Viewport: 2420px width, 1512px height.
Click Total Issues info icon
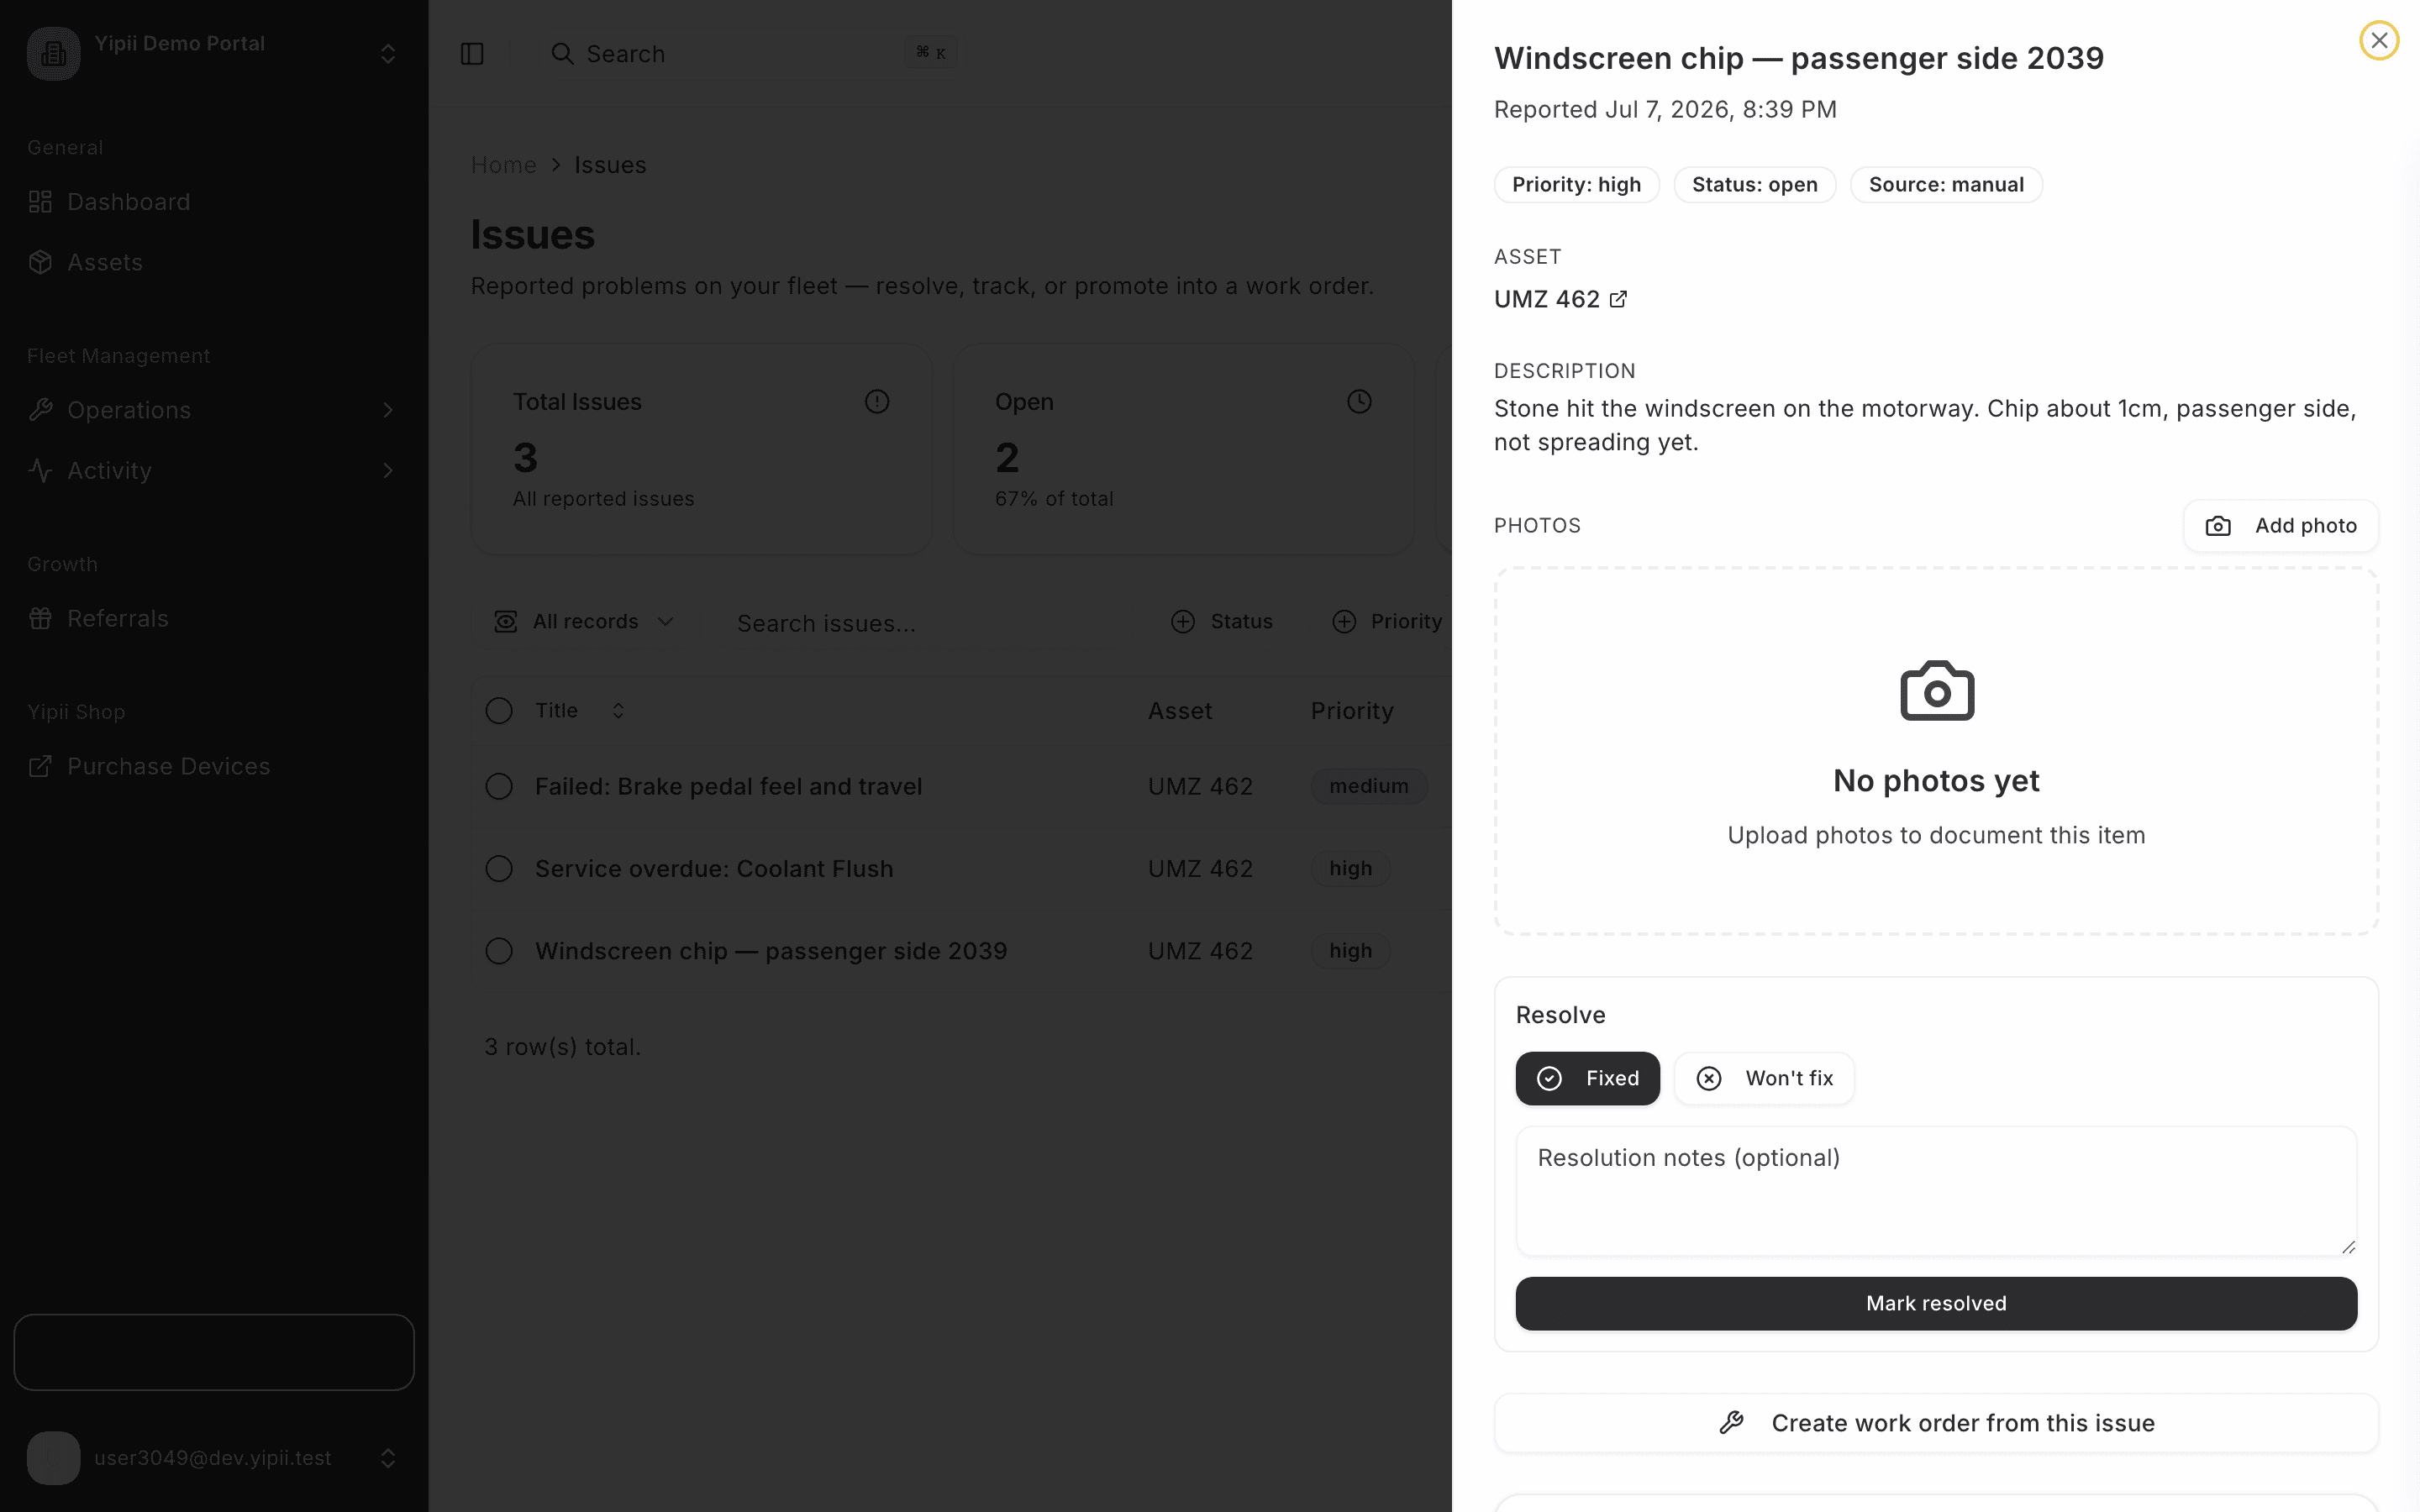[877, 402]
